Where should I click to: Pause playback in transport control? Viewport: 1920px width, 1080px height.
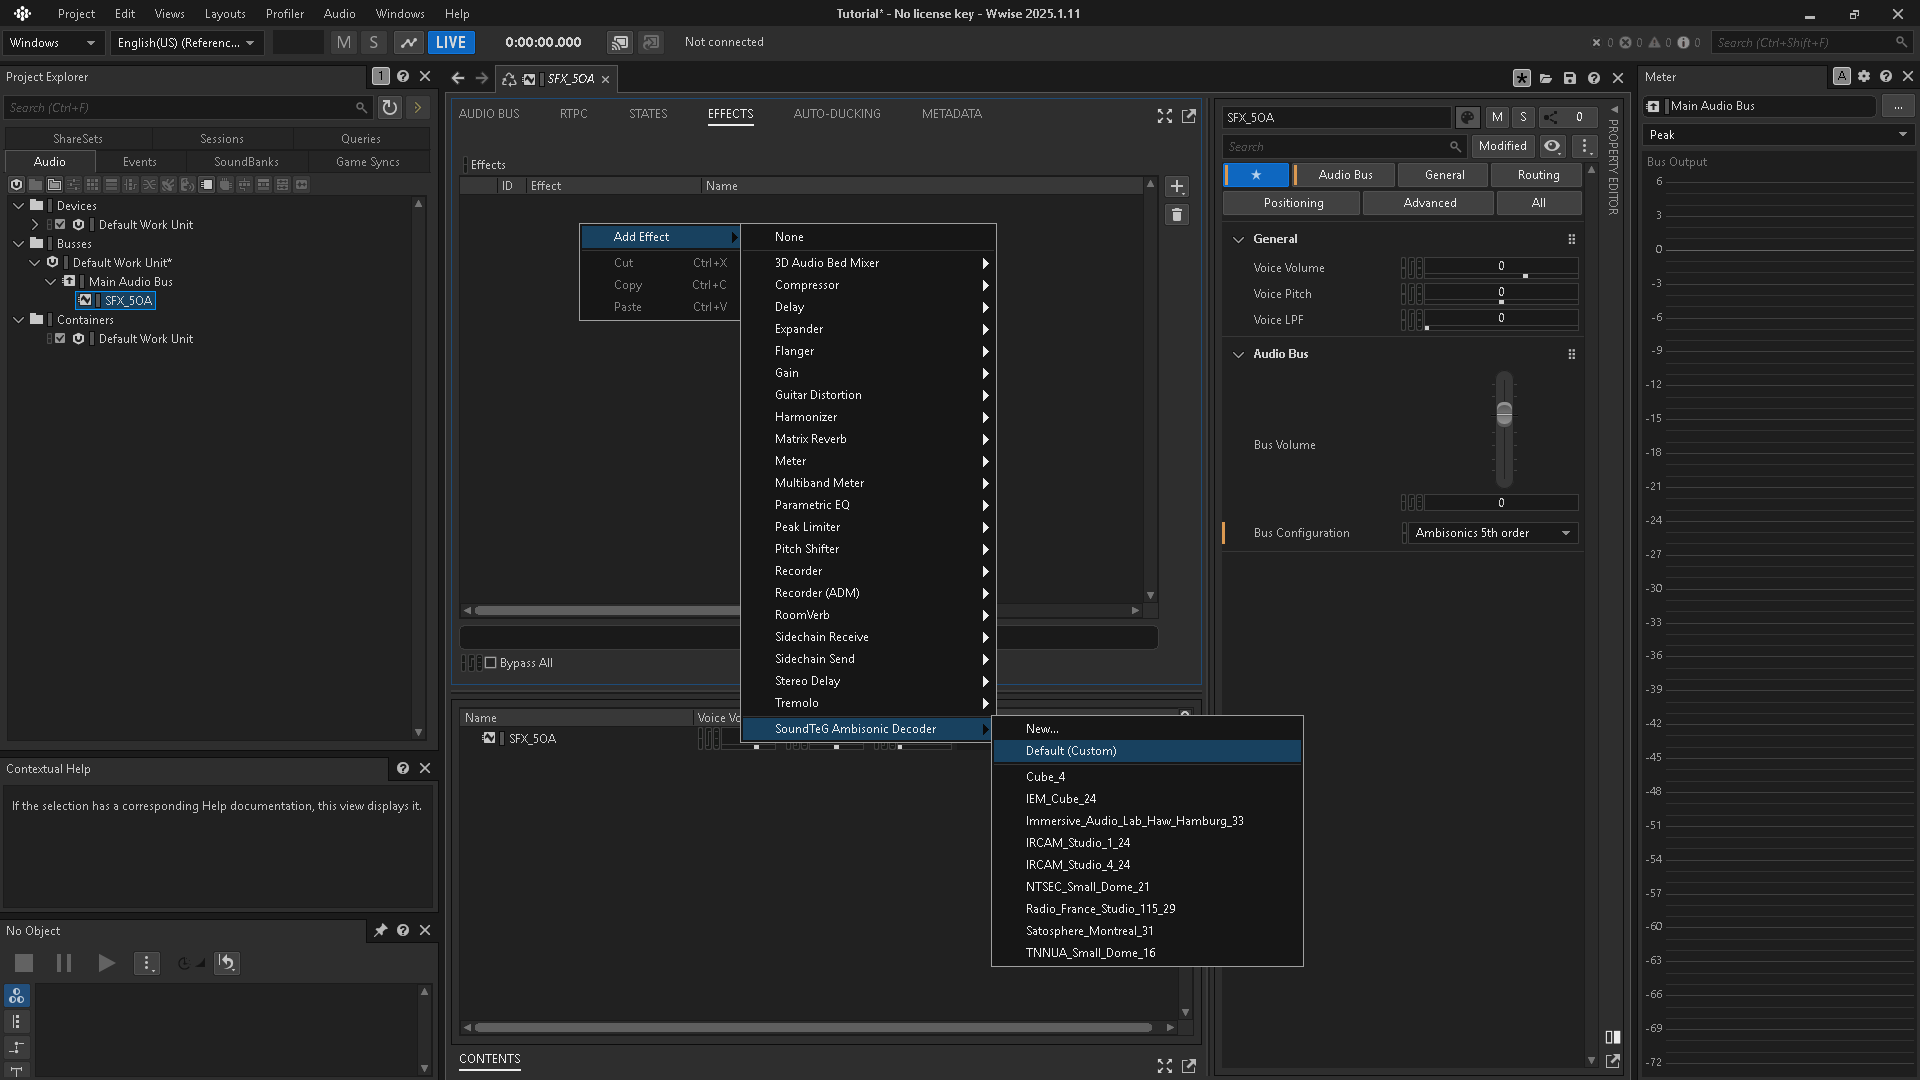(64, 963)
